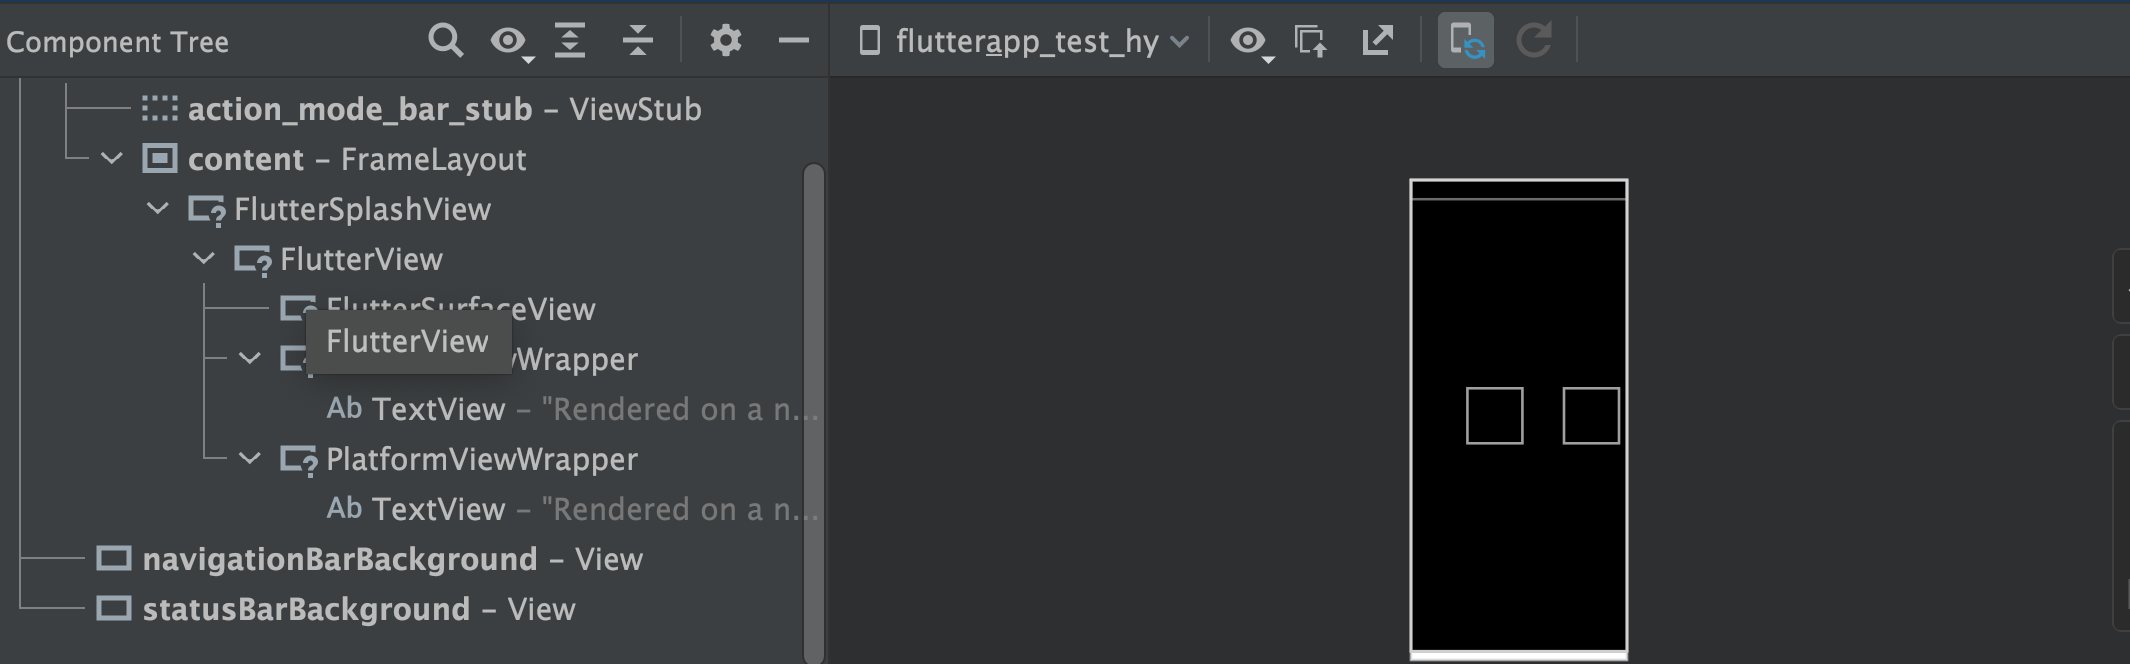Collapse the content FrameLayout node
The width and height of the screenshot is (2130, 664).
(x=112, y=159)
